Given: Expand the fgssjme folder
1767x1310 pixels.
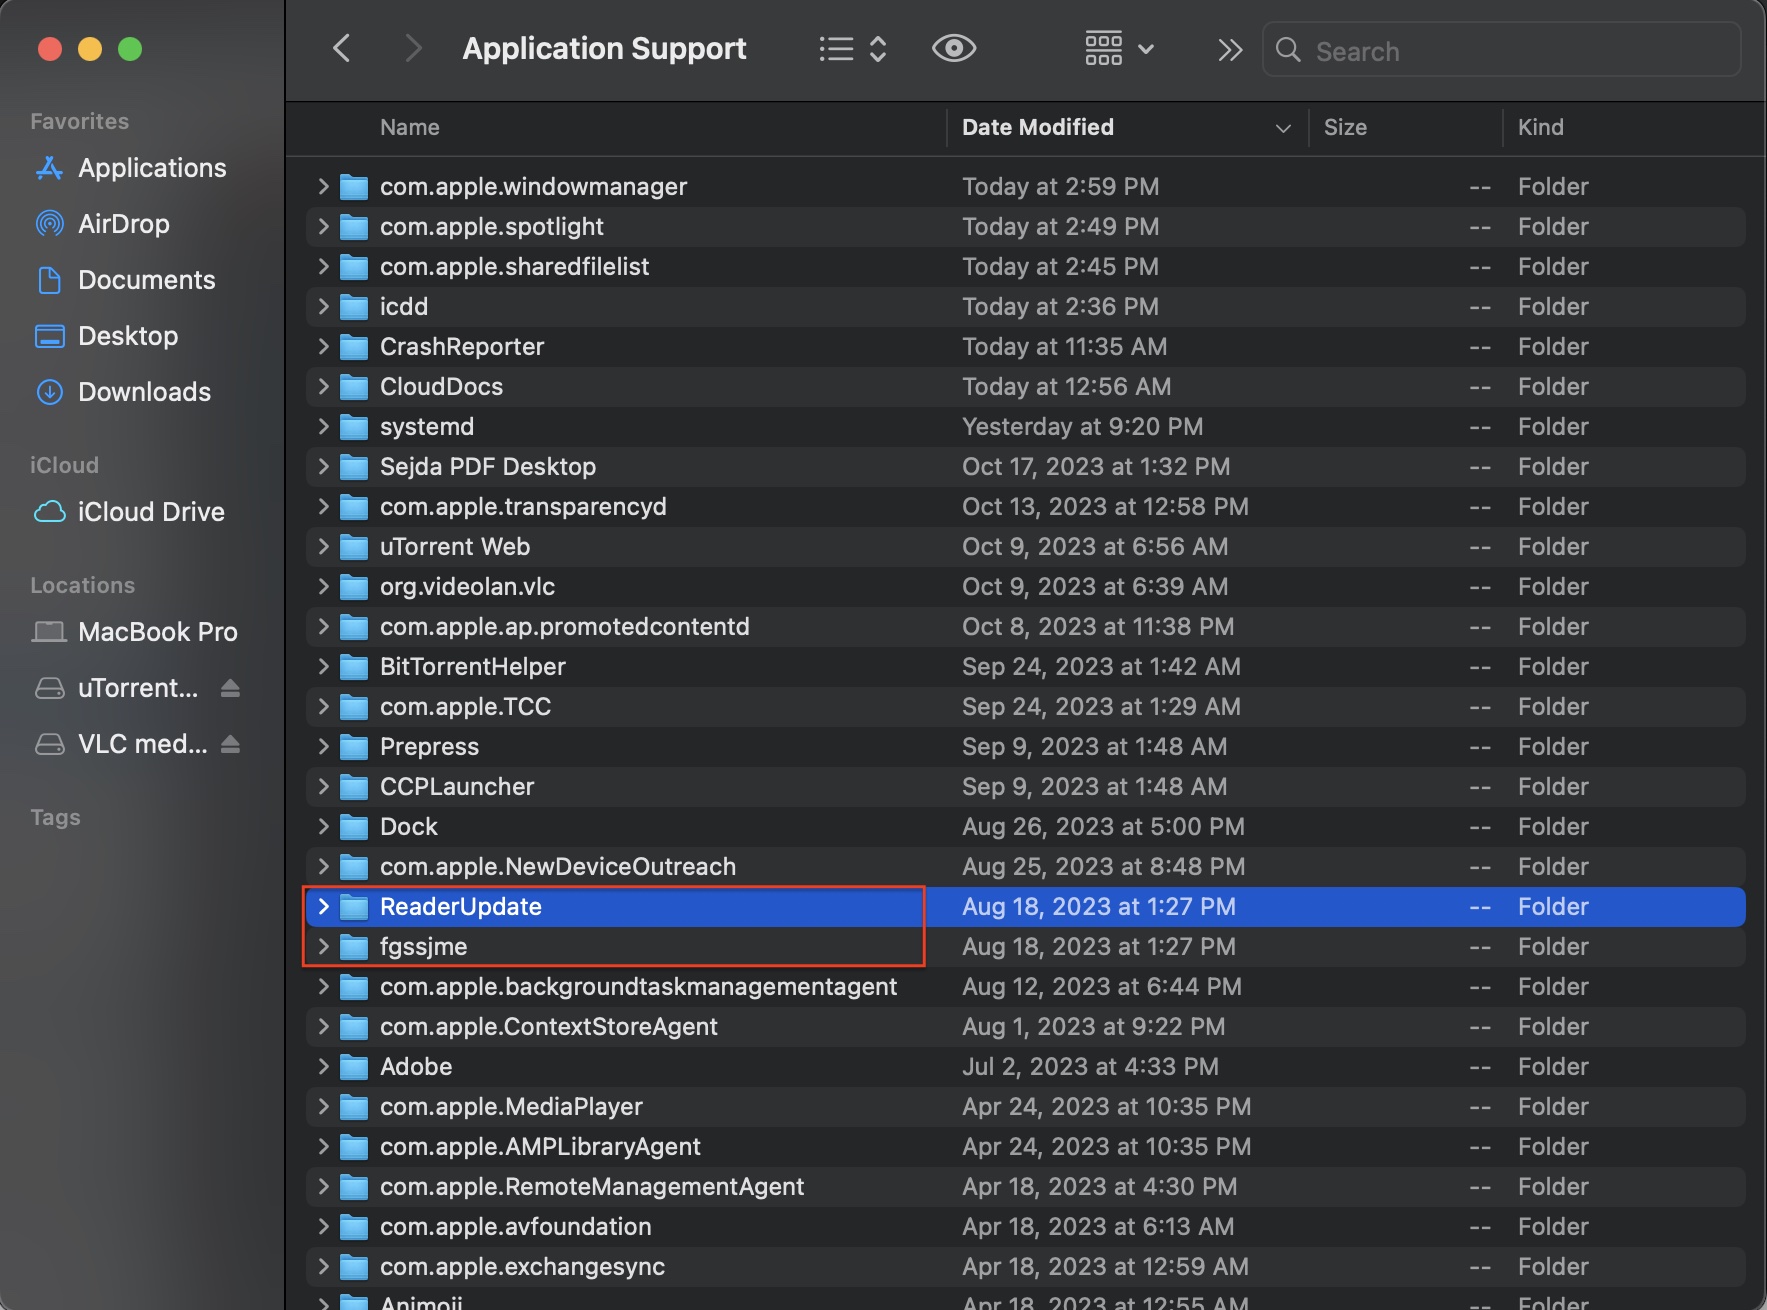Looking at the screenshot, I should pyautogui.click(x=323, y=946).
